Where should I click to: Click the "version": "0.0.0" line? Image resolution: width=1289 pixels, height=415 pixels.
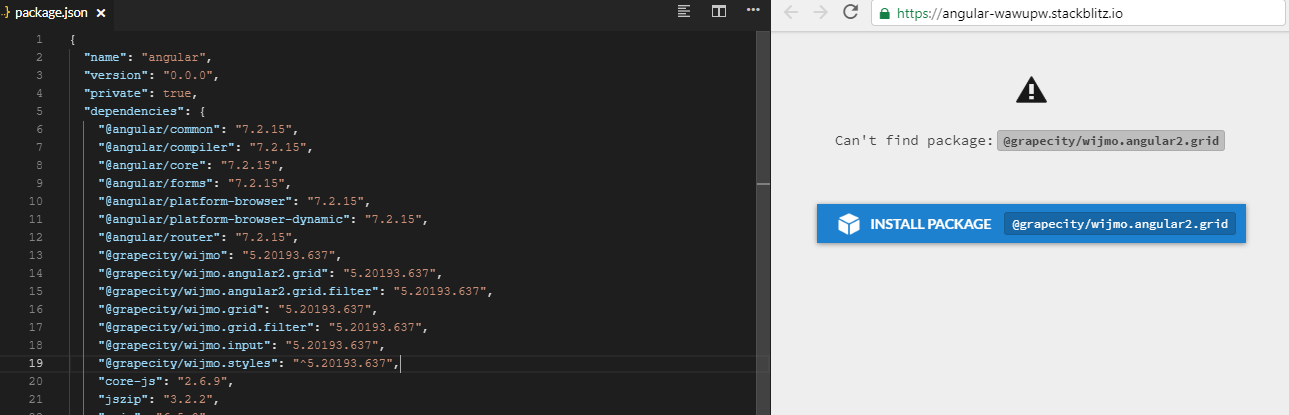coord(151,75)
